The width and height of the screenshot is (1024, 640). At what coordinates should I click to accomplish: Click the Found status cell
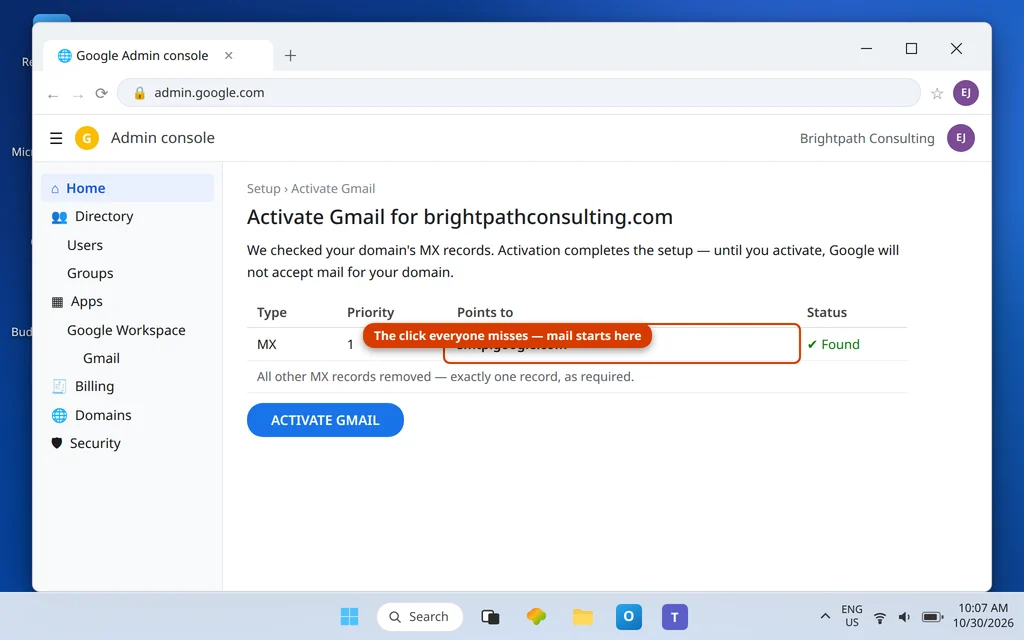833,344
